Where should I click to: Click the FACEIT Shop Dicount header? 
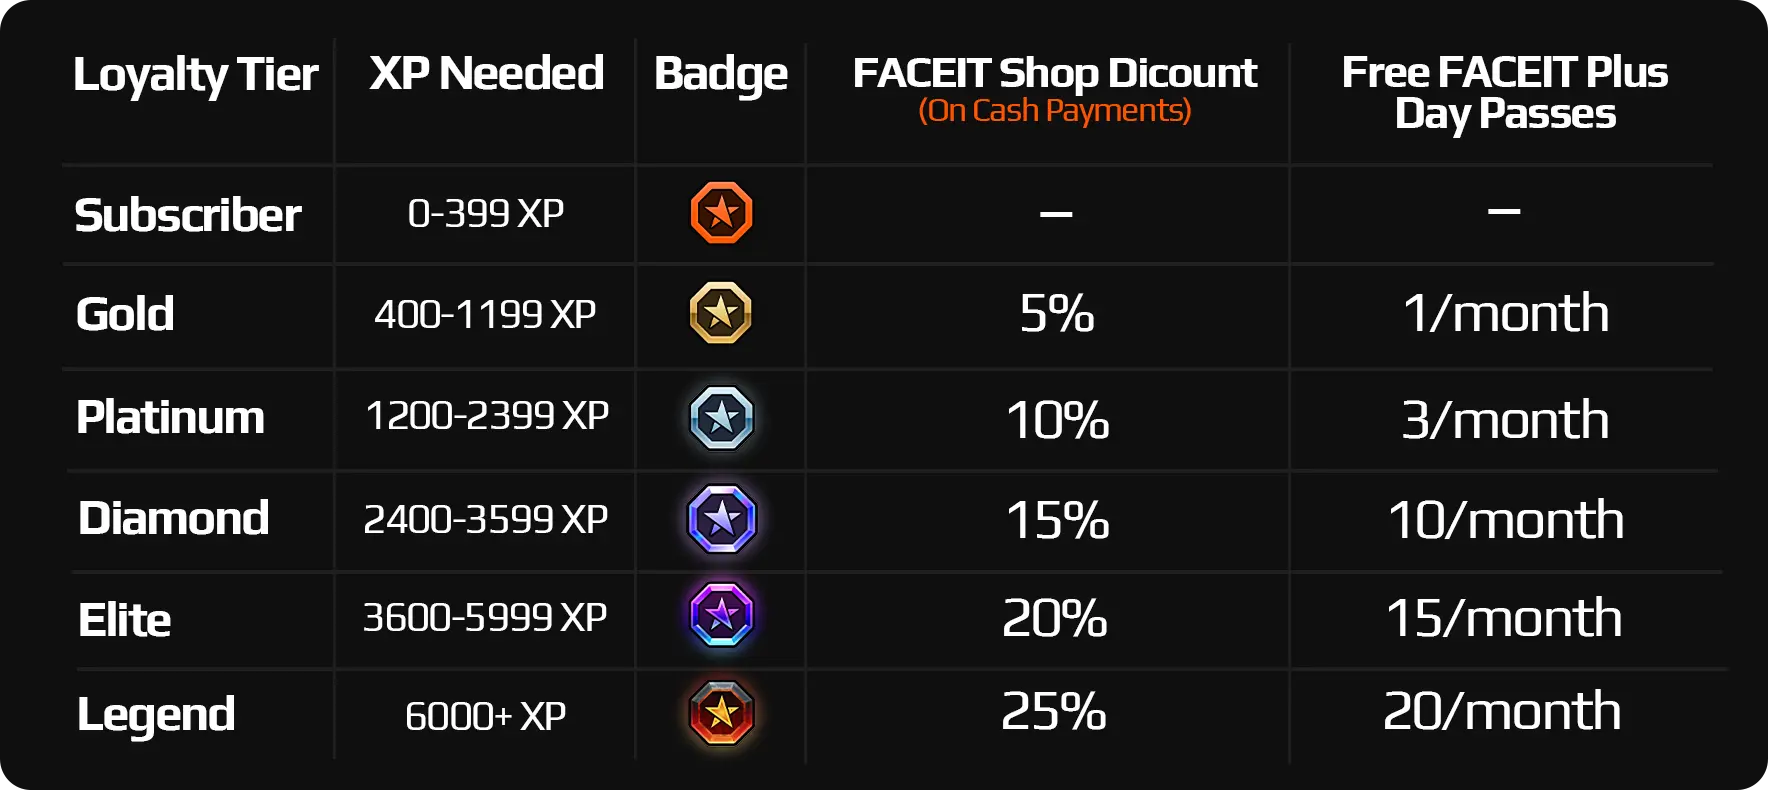click(1055, 73)
